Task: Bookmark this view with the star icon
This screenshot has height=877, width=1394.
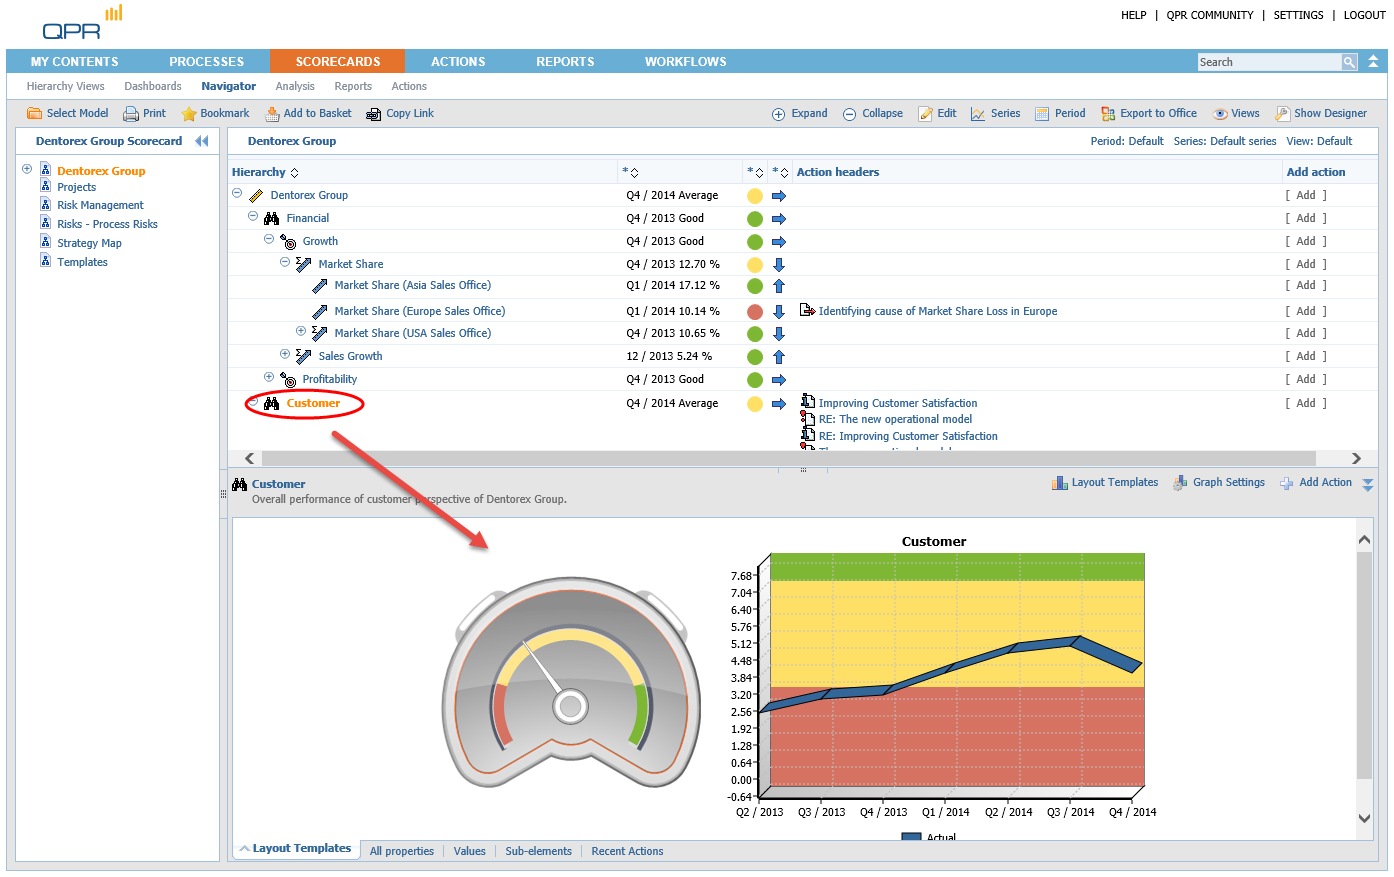Action: (x=189, y=114)
